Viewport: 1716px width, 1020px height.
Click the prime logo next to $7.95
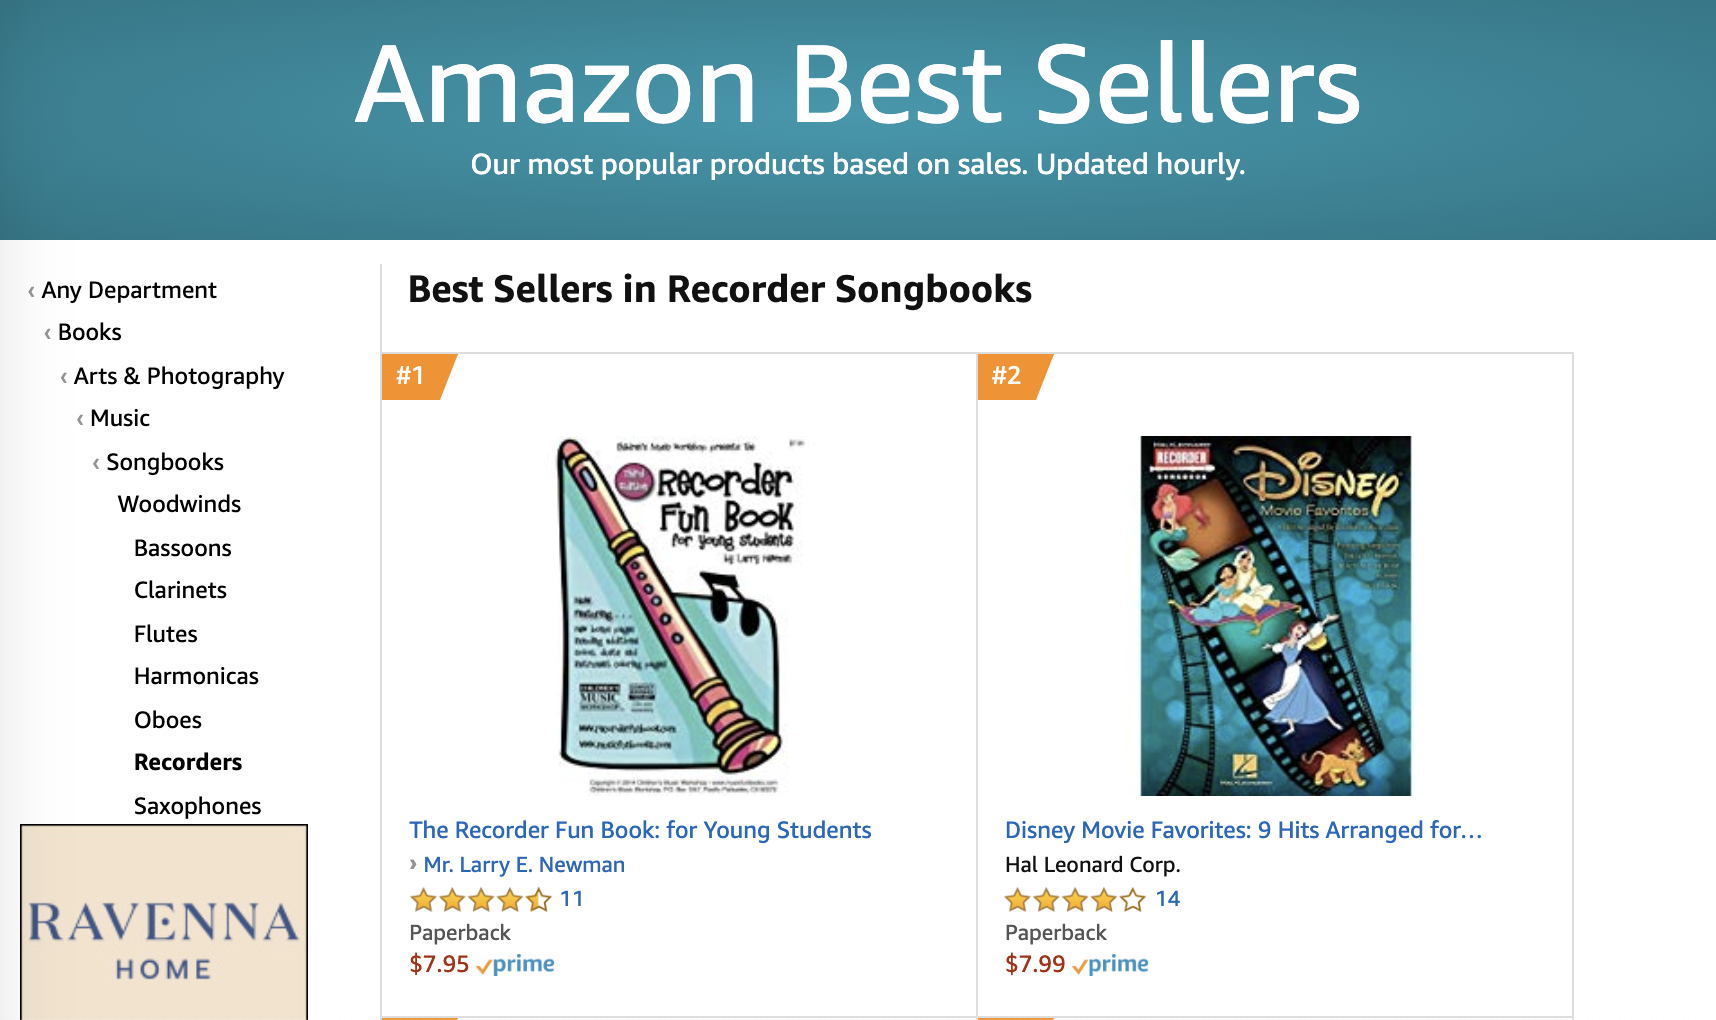[x=515, y=965]
